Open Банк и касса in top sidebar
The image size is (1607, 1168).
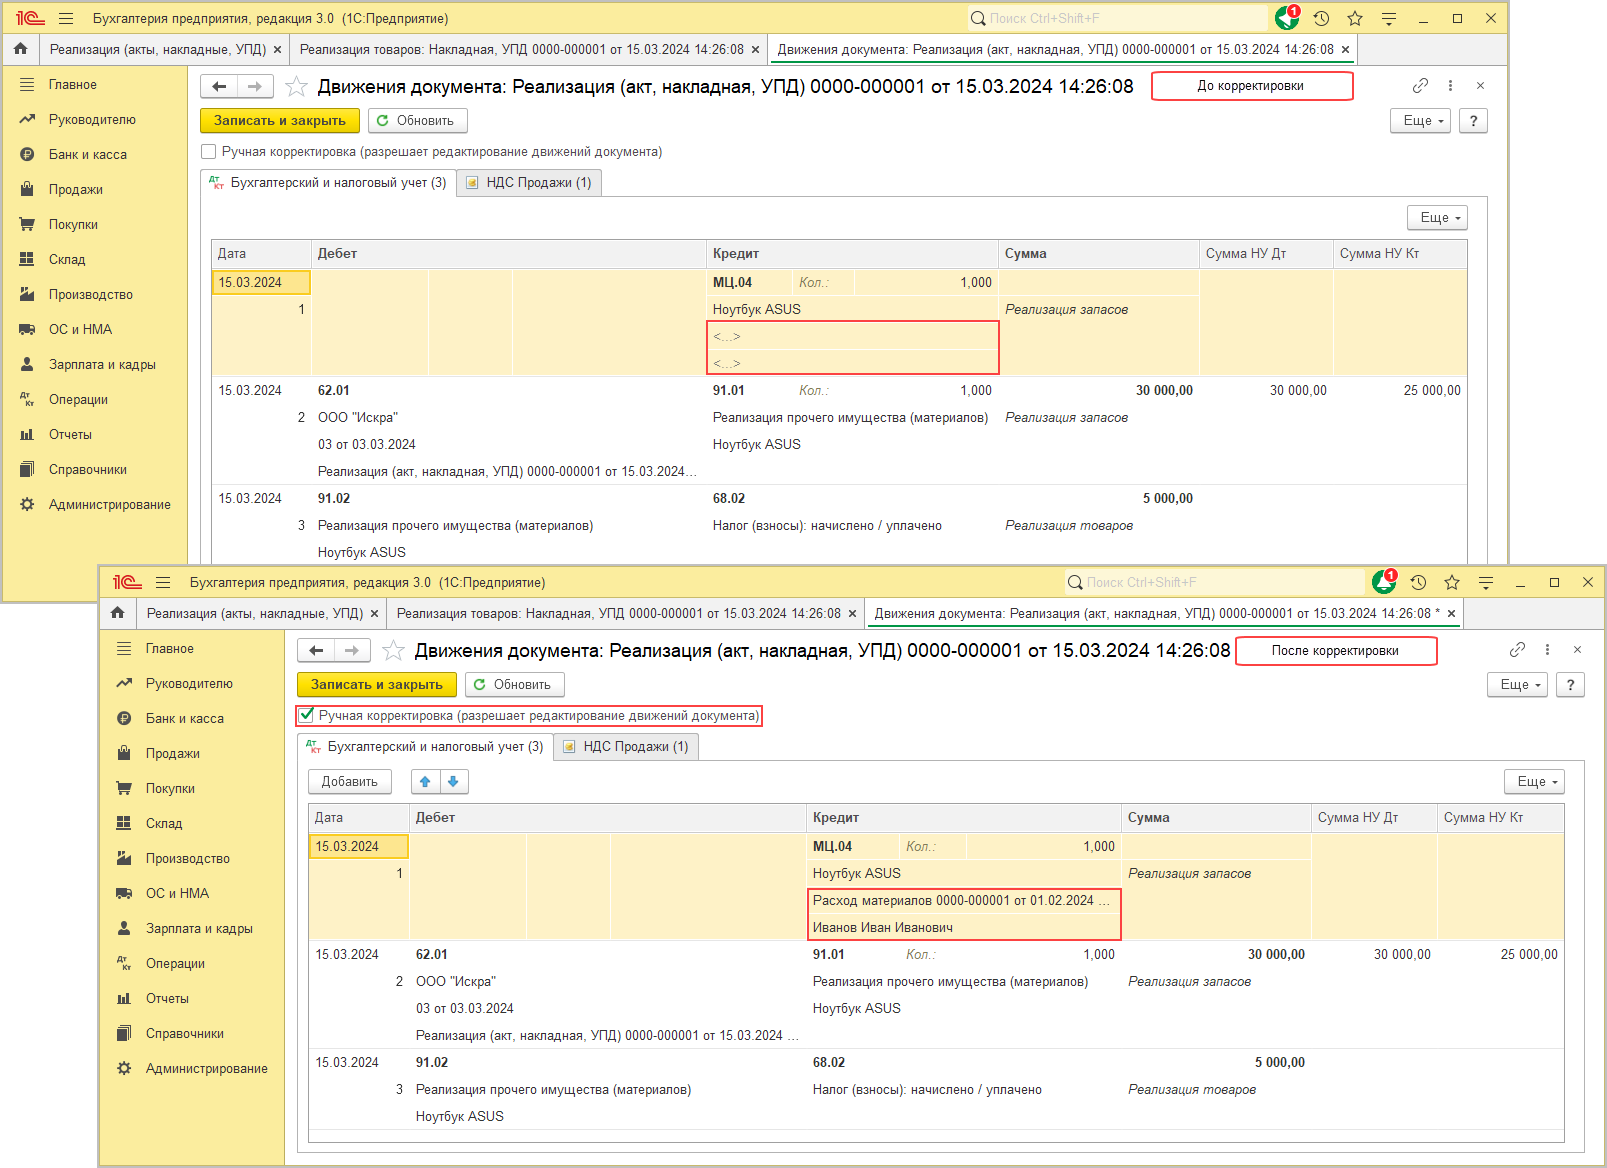(x=88, y=155)
